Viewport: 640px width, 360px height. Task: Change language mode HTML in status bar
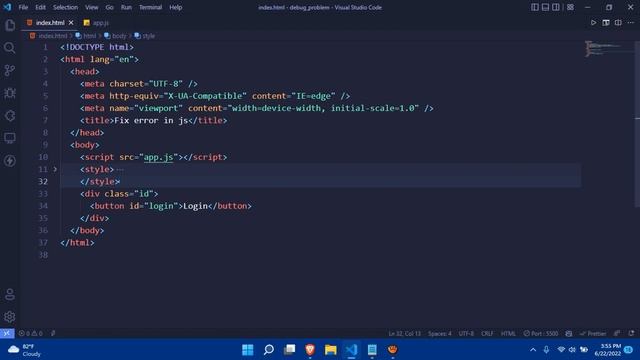pos(508,333)
